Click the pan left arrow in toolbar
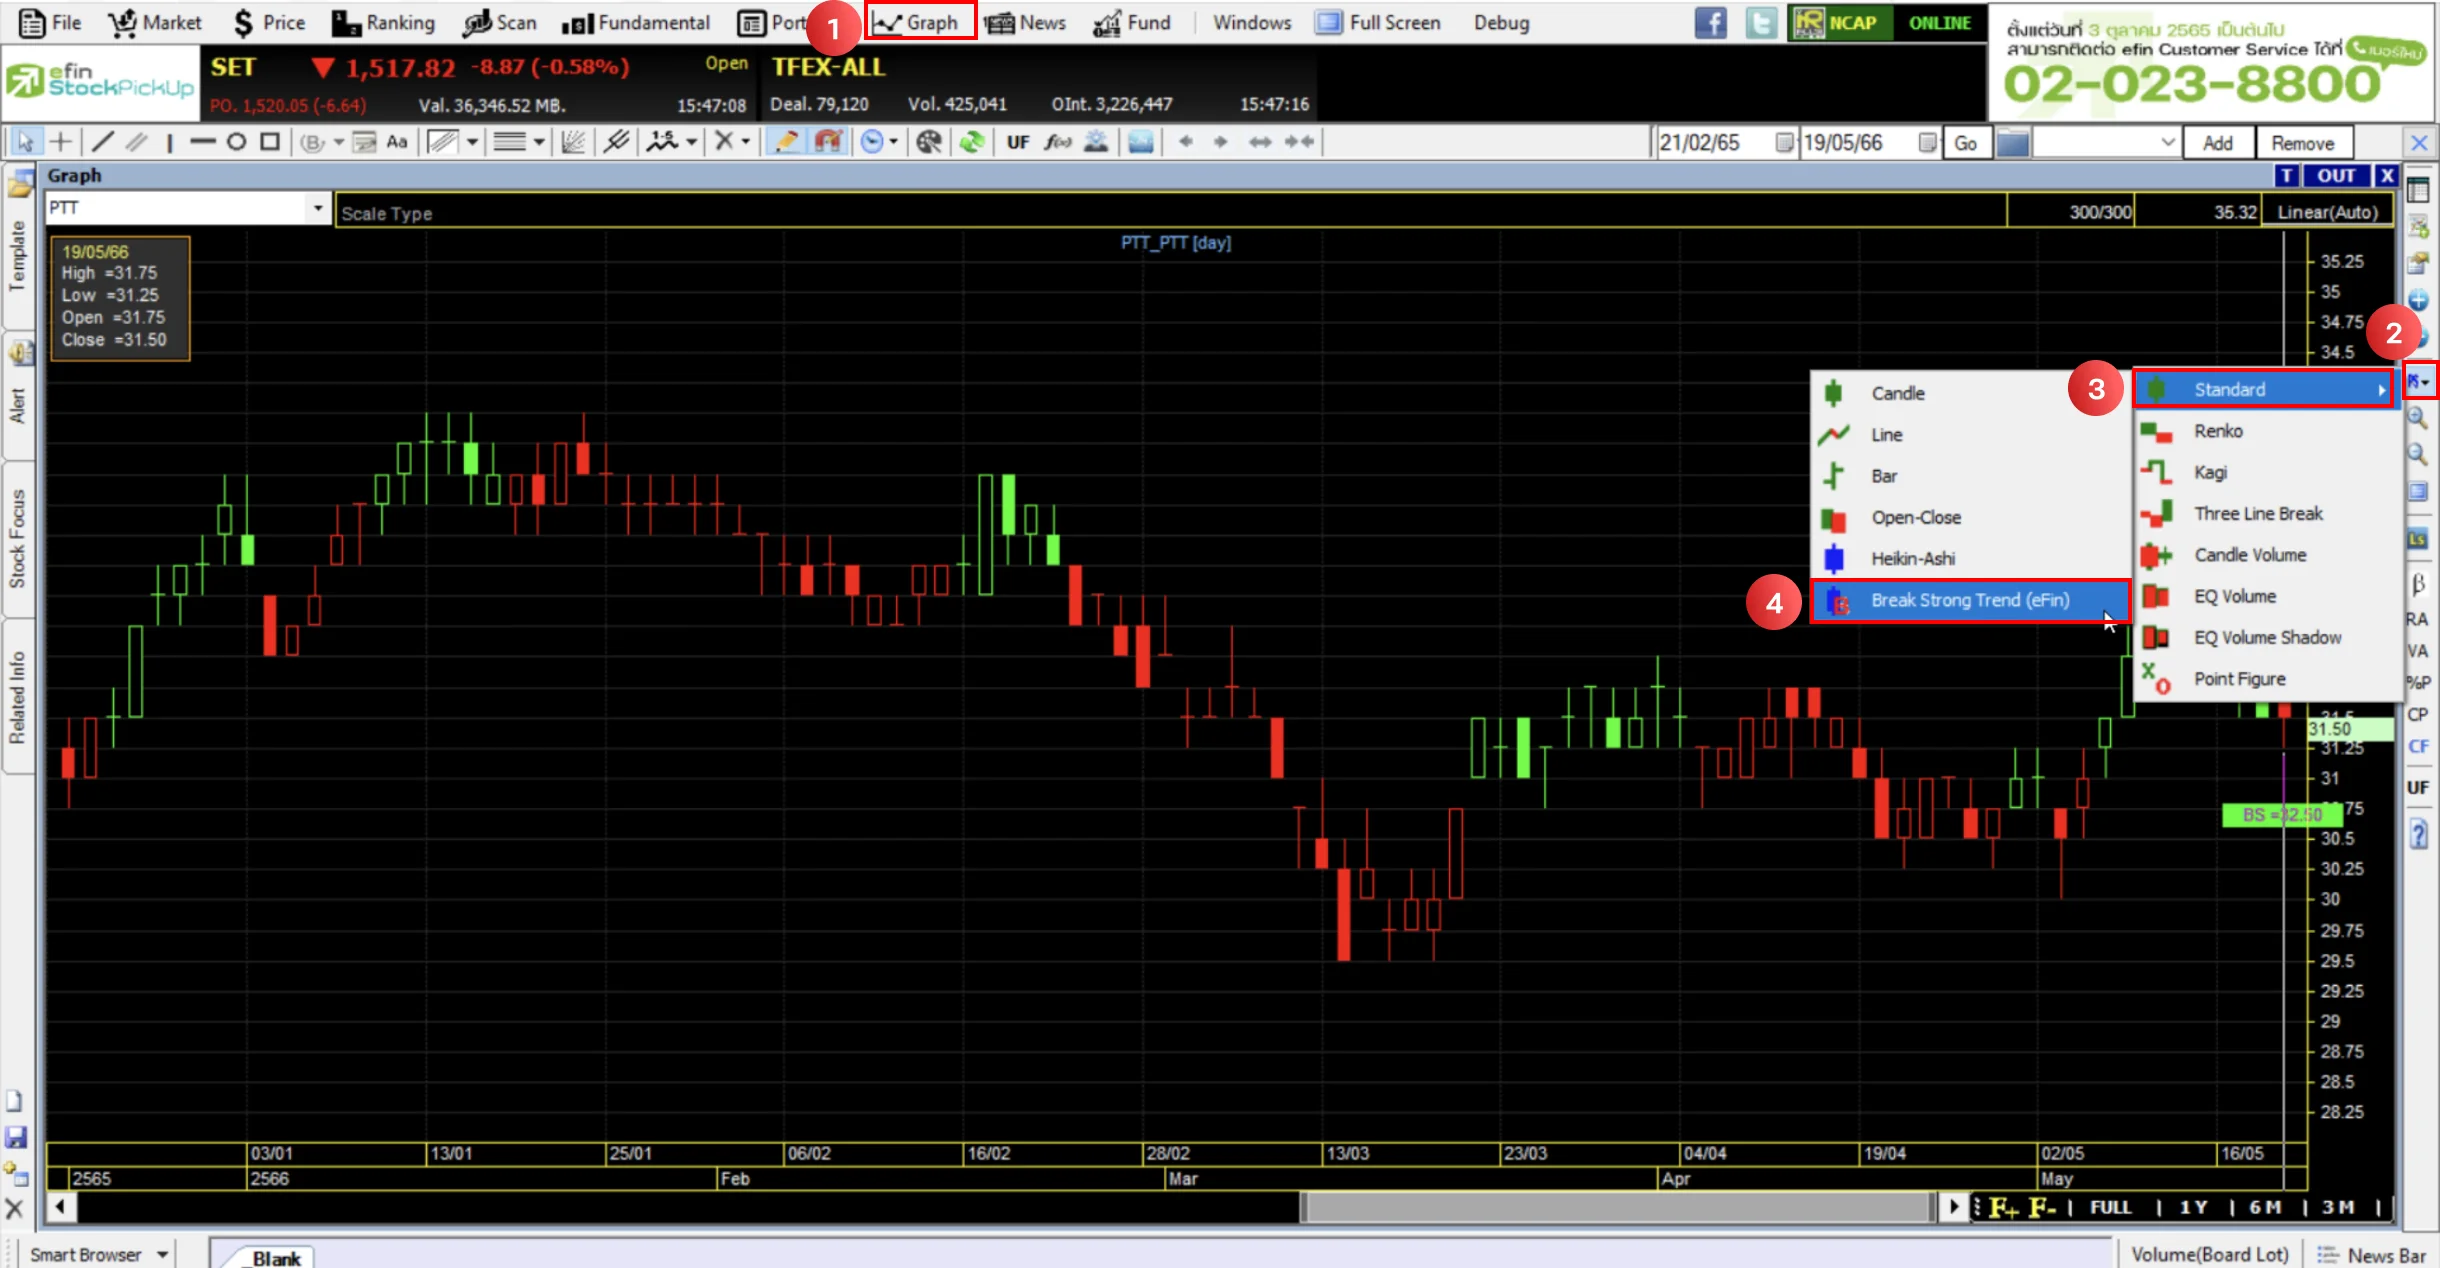 (1186, 142)
